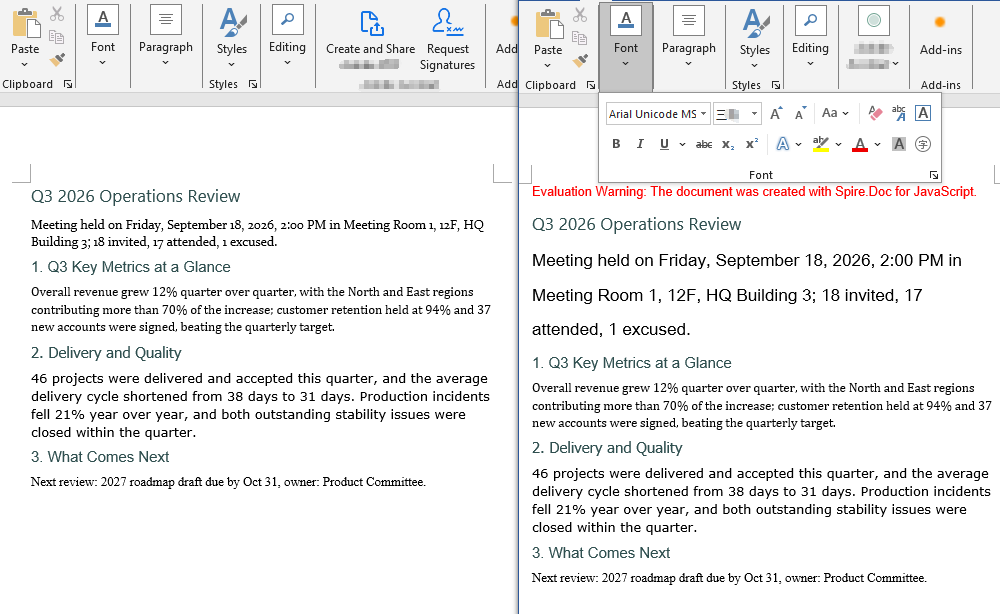Toggle Character Border boxed A button
The height and width of the screenshot is (614, 1000).
pos(923,113)
